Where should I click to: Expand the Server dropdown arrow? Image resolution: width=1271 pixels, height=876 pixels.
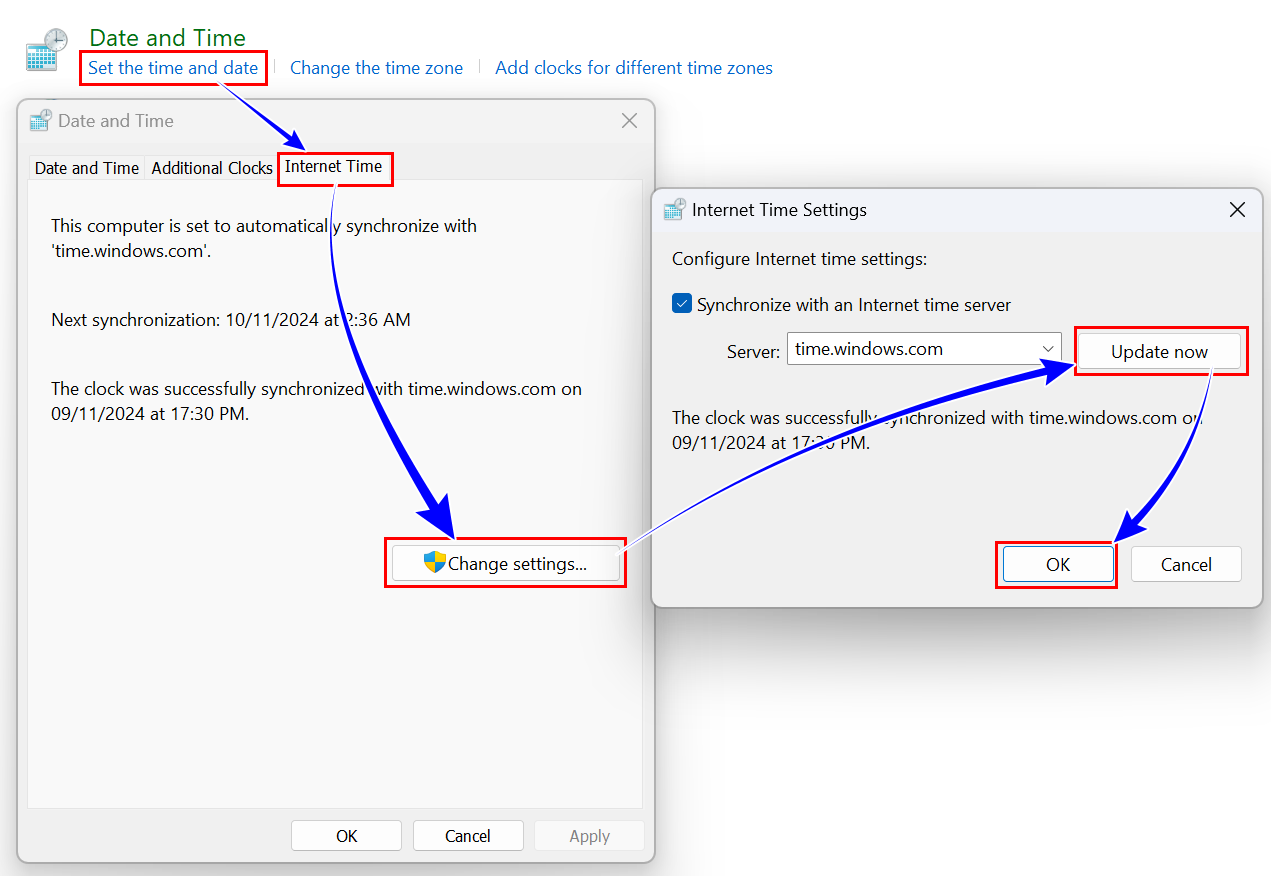pyautogui.click(x=1048, y=349)
